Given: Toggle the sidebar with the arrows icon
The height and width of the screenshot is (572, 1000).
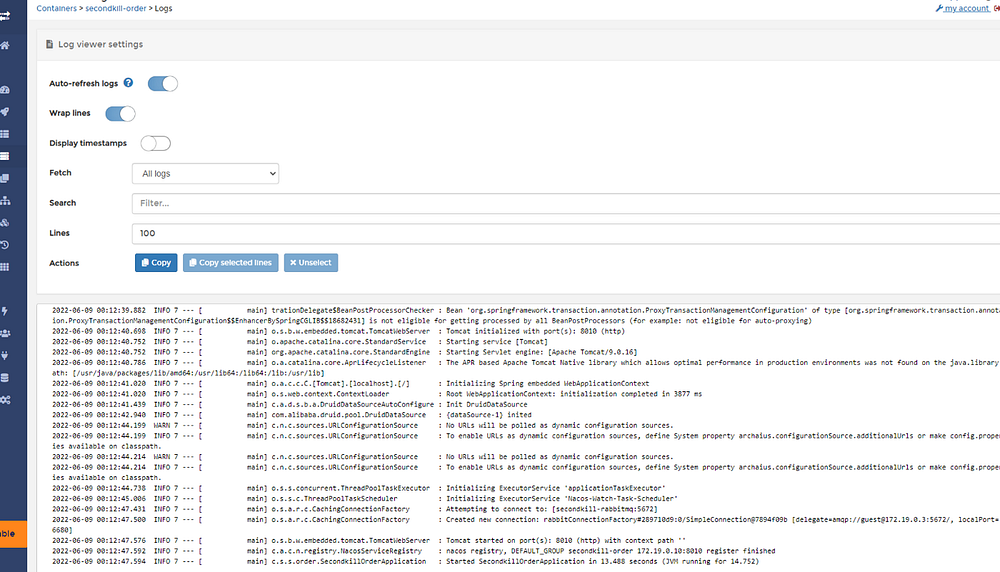Looking at the screenshot, I should pos(5,16).
